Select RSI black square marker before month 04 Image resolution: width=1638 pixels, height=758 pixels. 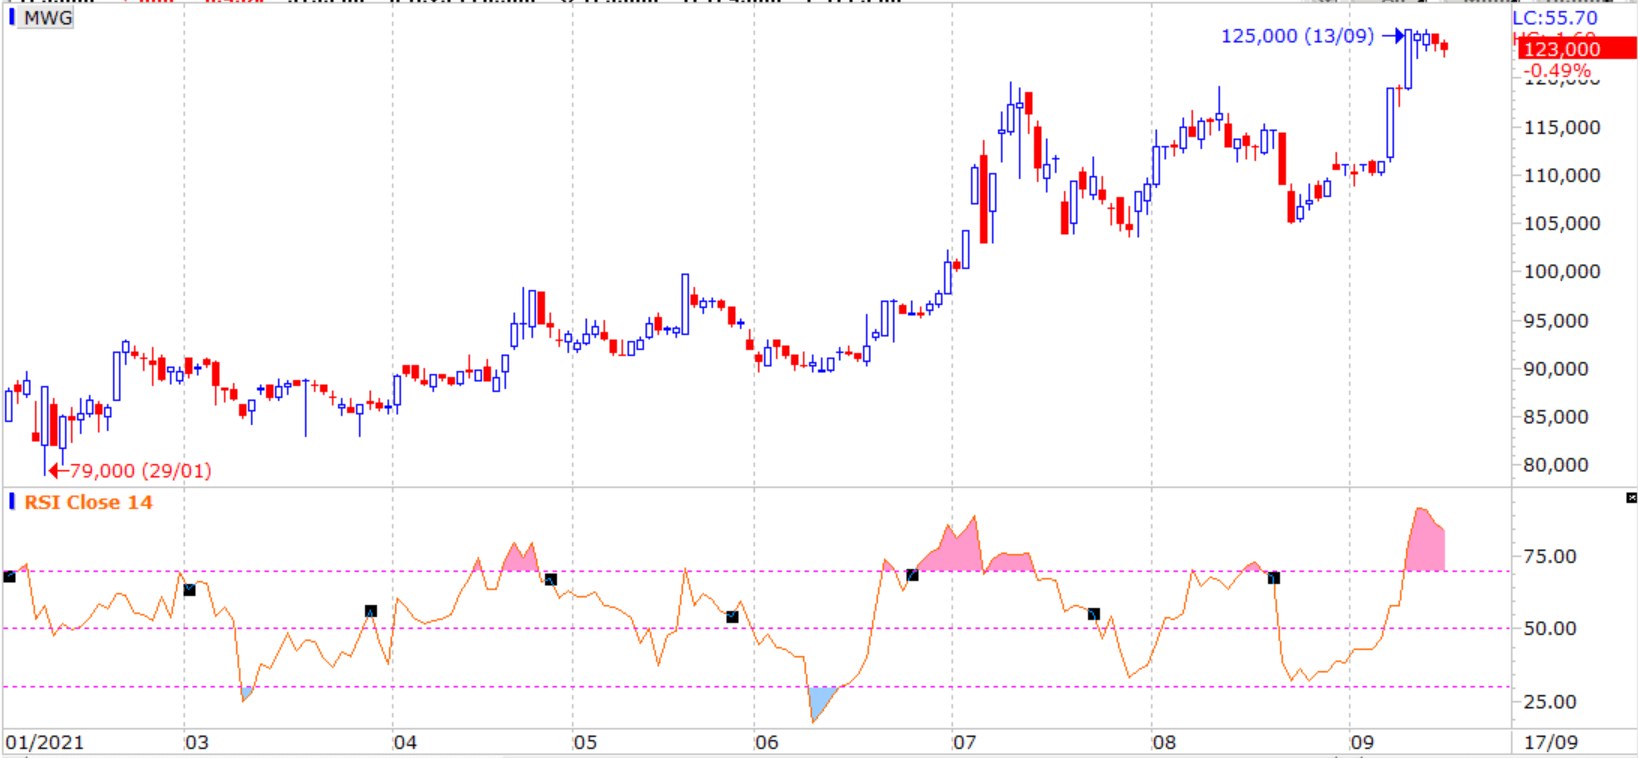point(371,611)
